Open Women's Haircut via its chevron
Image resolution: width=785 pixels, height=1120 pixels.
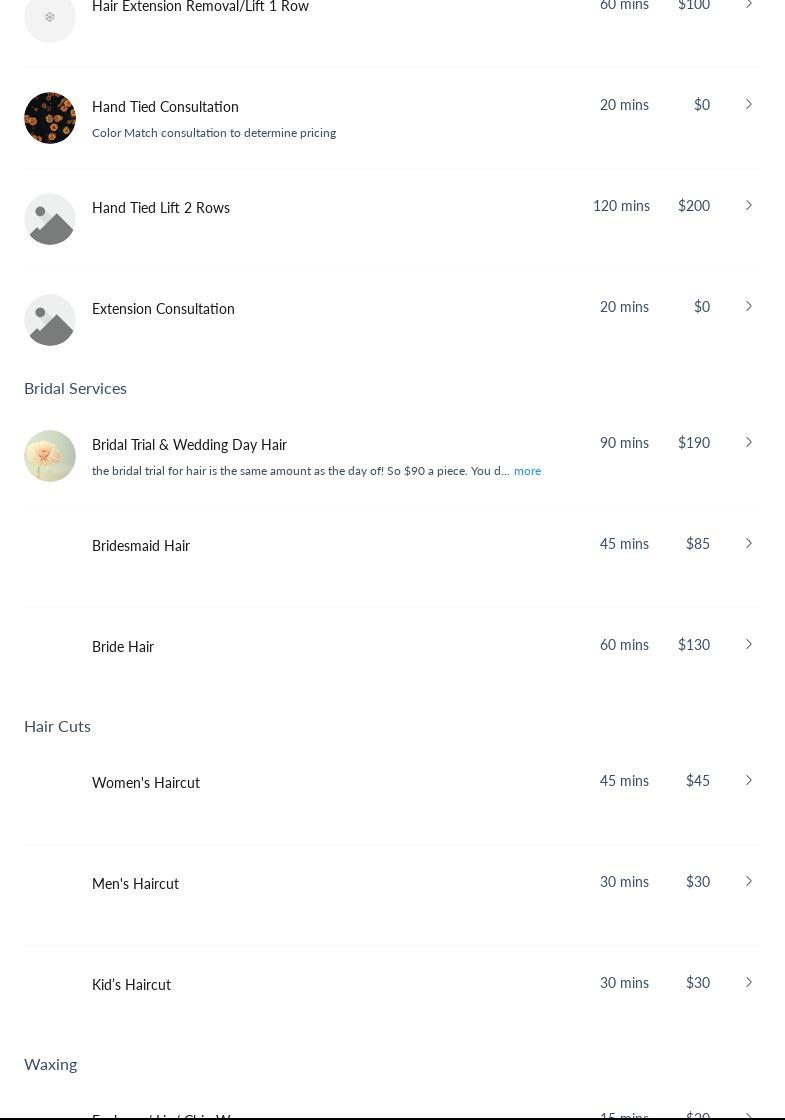coord(748,781)
